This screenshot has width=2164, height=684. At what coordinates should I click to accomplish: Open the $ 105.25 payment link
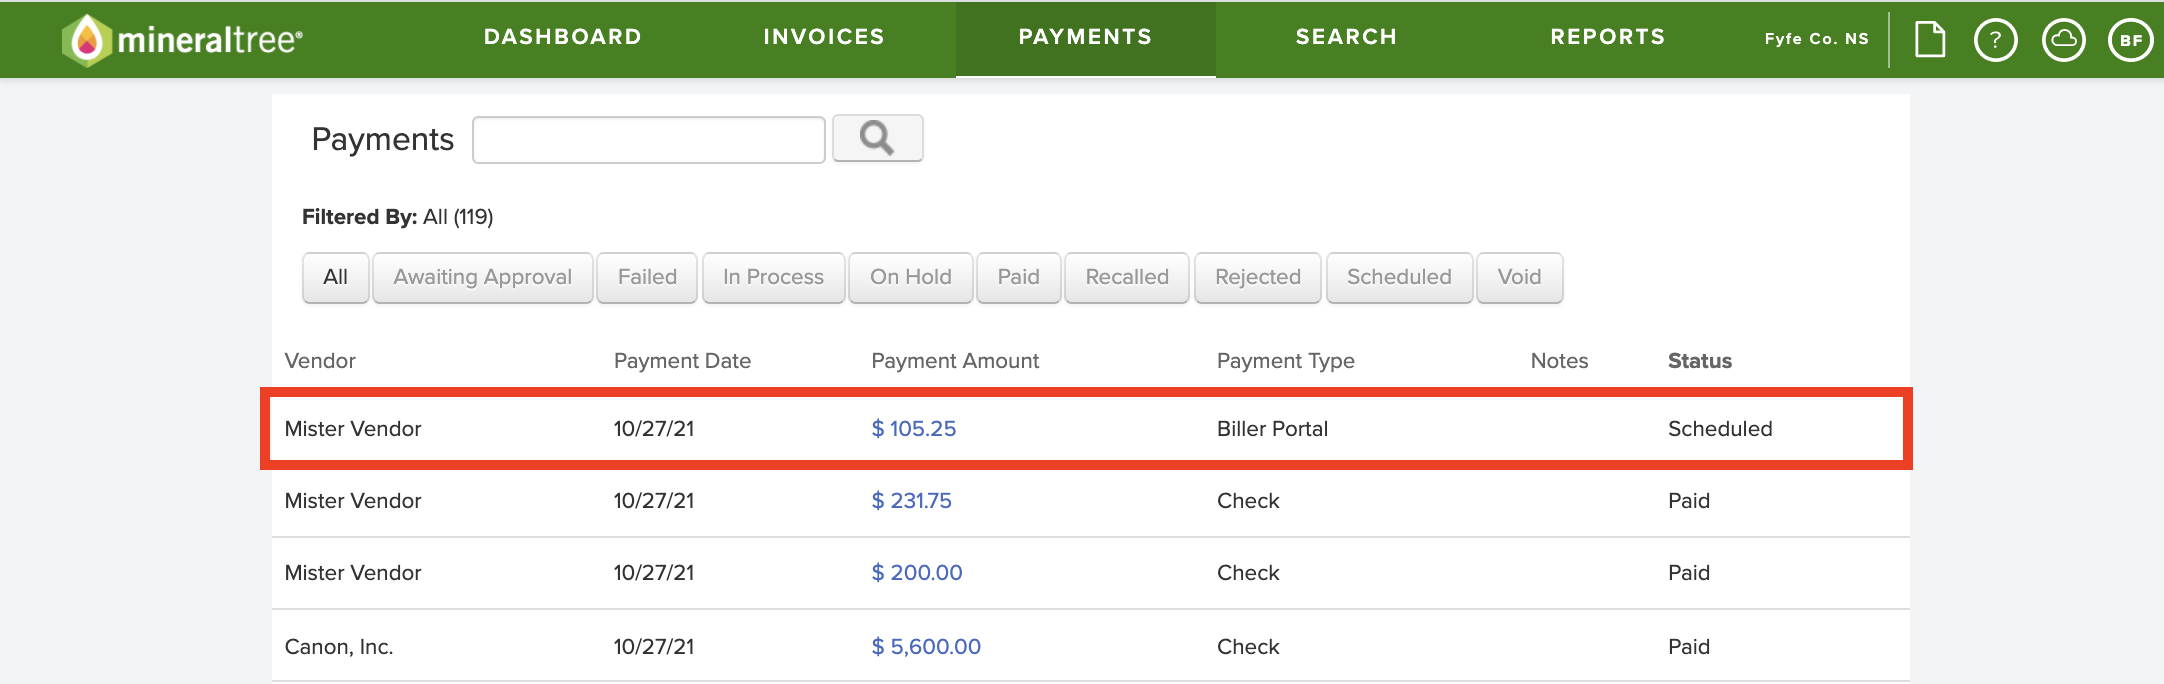click(x=914, y=429)
